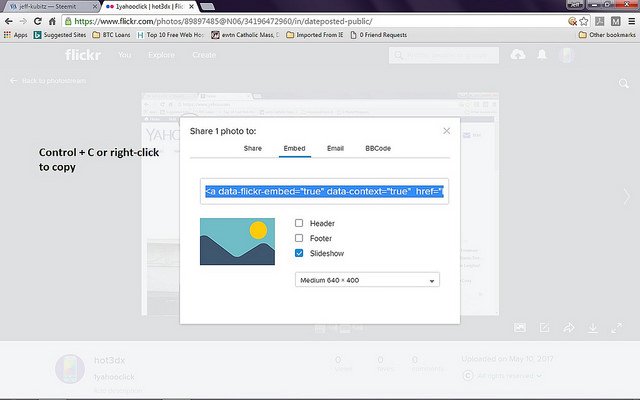Open the Apps bookmark shortcut
This screenshot has height=400, width=640.
(16, 35)
